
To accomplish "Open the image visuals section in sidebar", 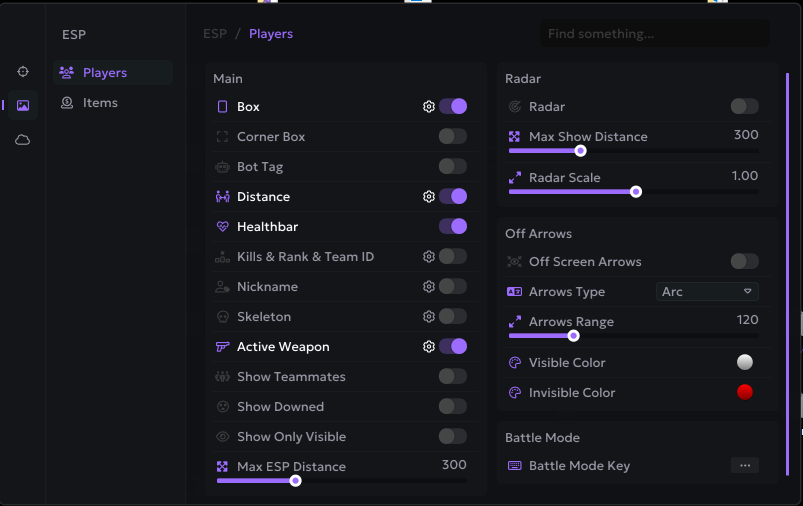I will (22, 105).
